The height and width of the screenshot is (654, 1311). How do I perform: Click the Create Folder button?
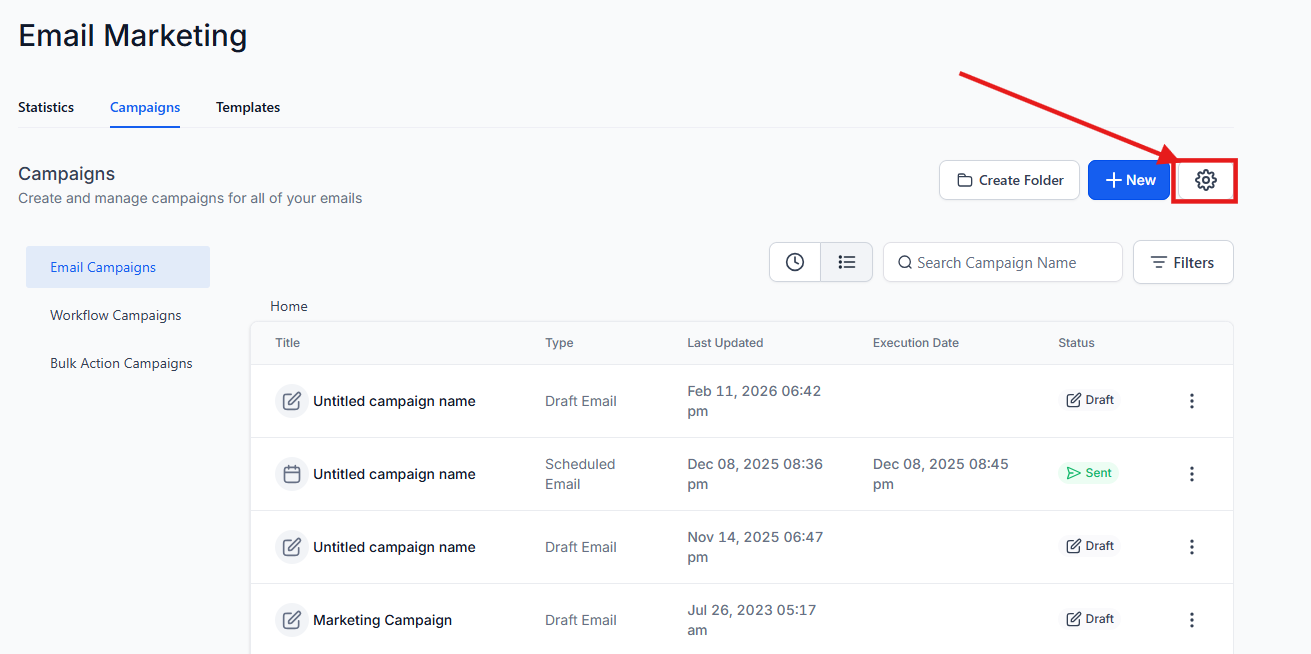[1009, 180]
